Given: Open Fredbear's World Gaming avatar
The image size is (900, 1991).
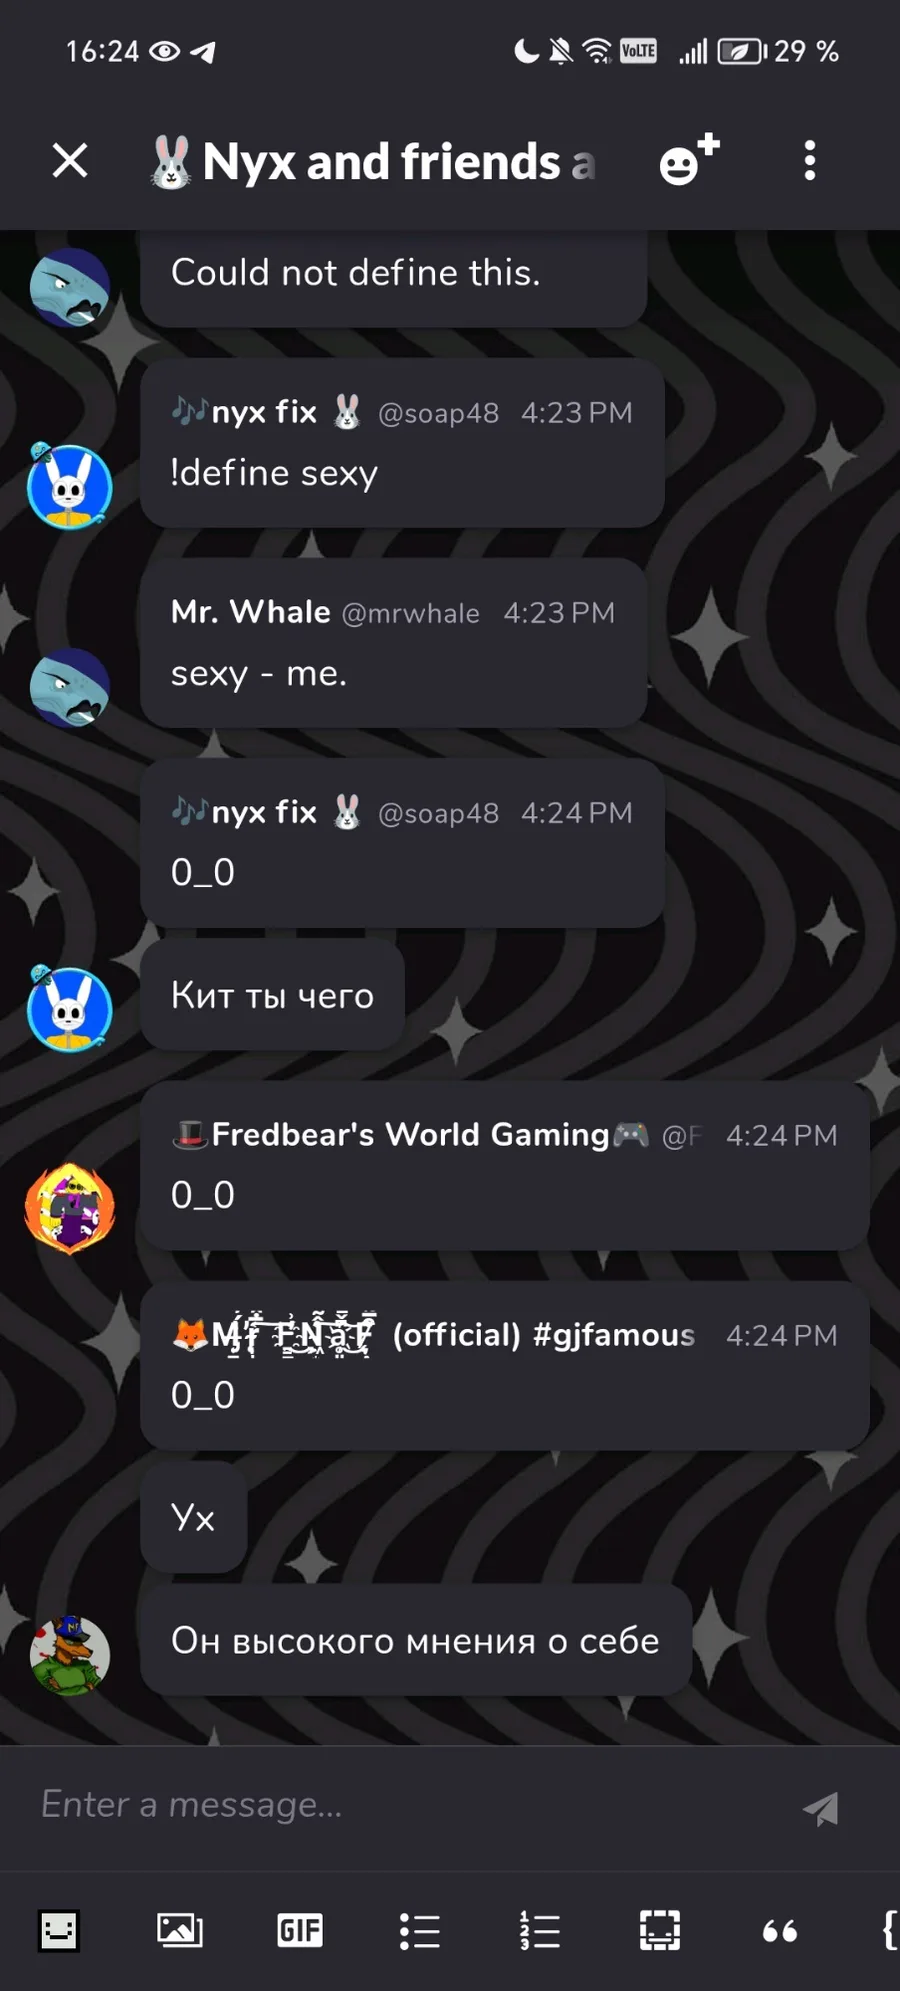Looking at the screenshot, I should tap(70, 1208).
